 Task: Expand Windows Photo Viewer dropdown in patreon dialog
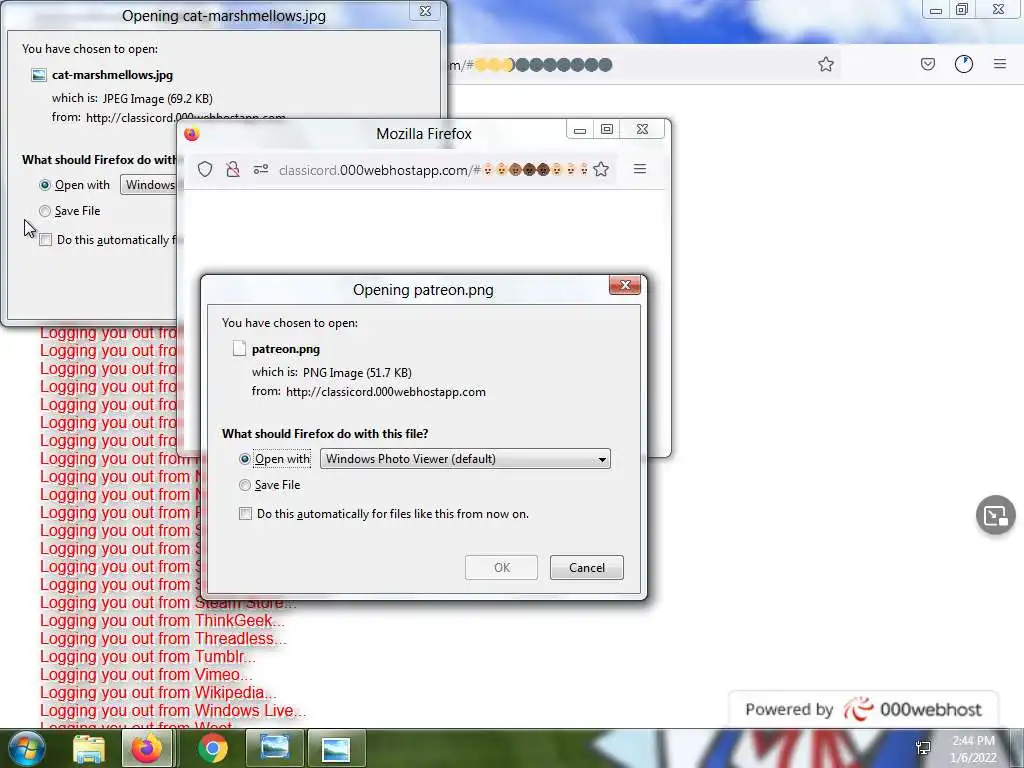click(x=465, y=458)
